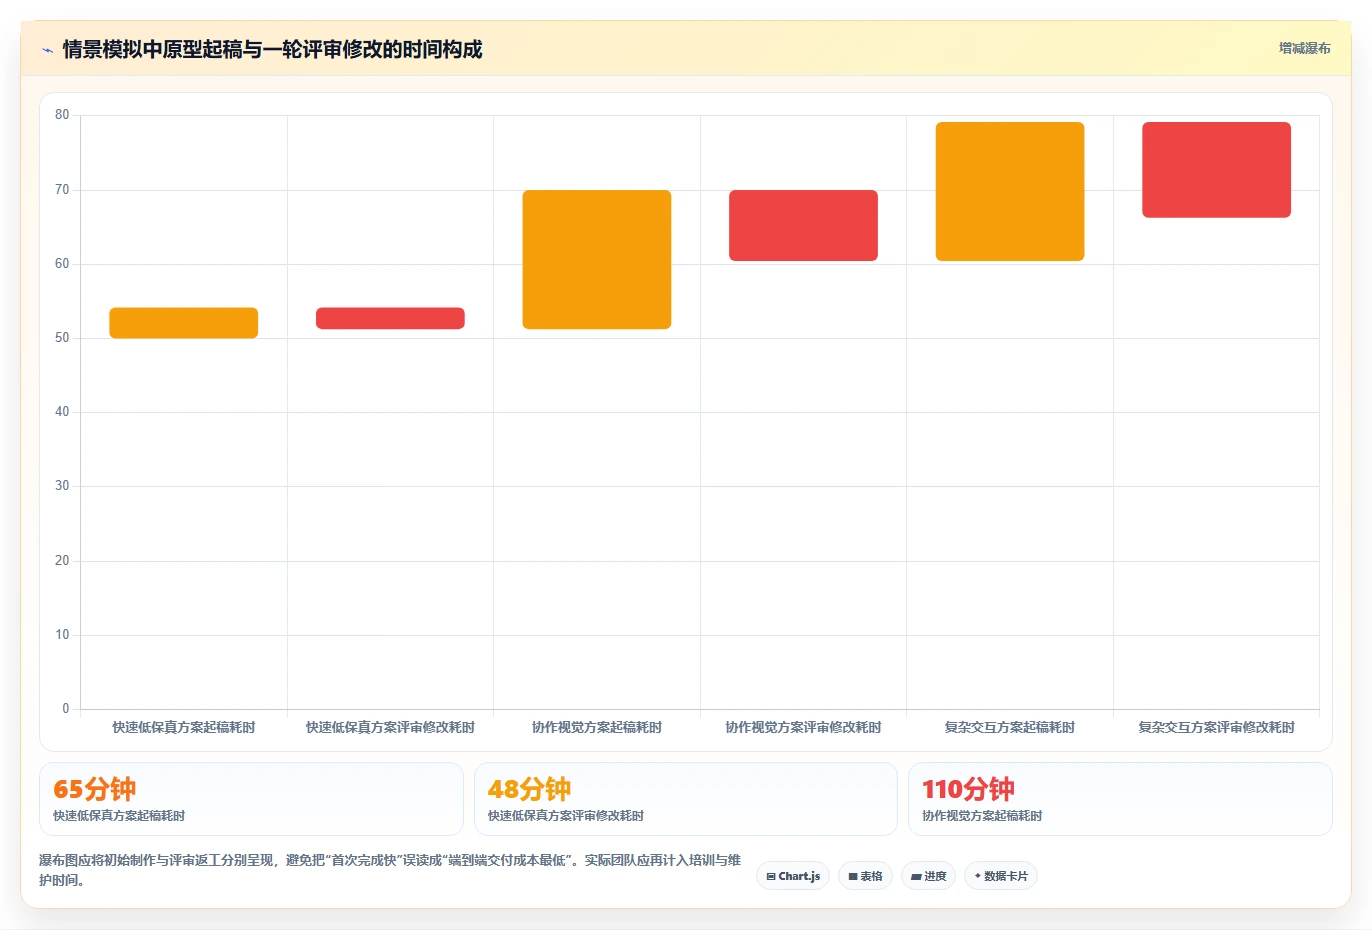Click the Chart.js chip label
Screen dimensions: 1372x930
point(799,877)
